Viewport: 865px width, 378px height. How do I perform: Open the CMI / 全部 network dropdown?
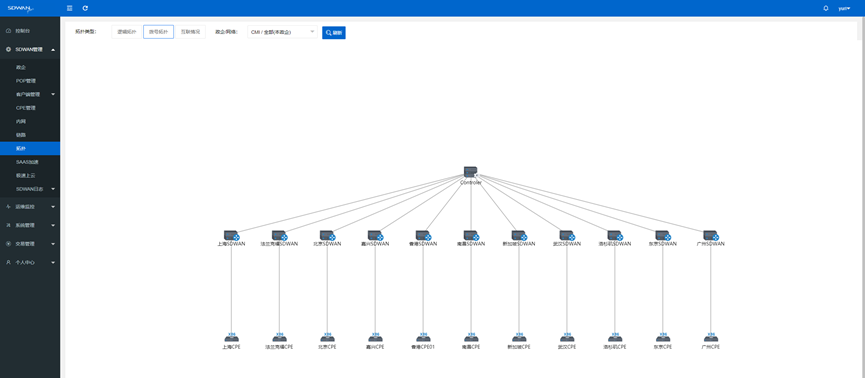tap(282, 32)
